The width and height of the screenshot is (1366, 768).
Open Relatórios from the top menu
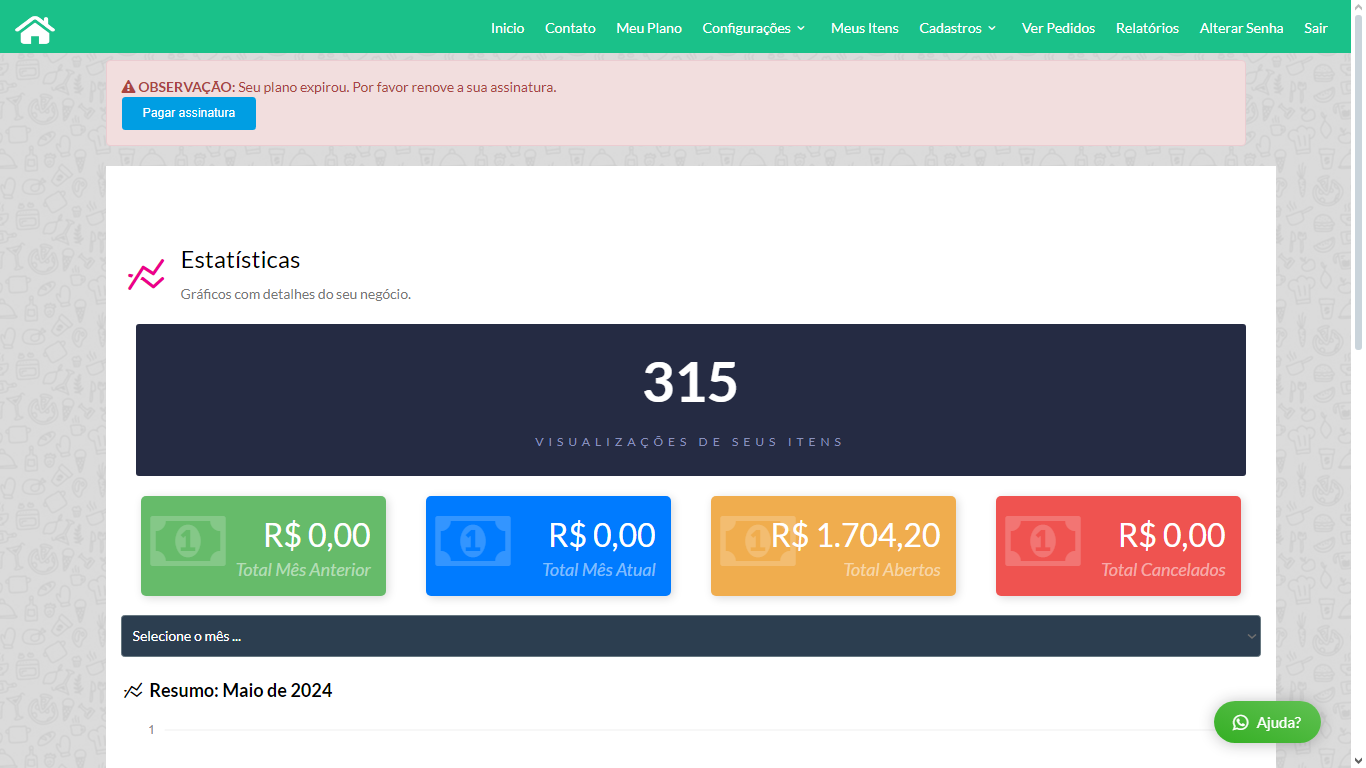click(x=1147, y=28)
